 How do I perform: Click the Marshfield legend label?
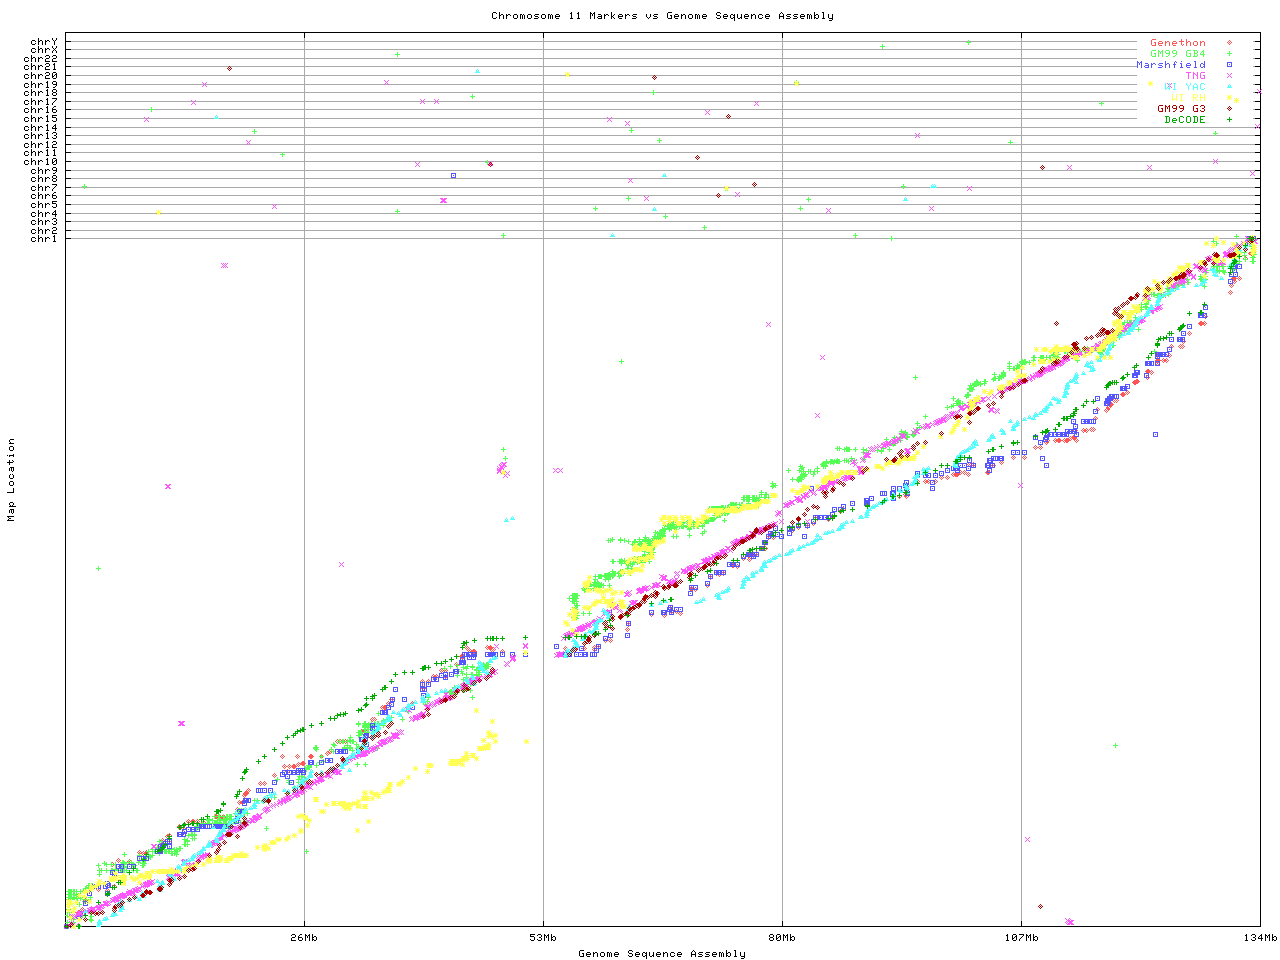tap(1170, 65)
